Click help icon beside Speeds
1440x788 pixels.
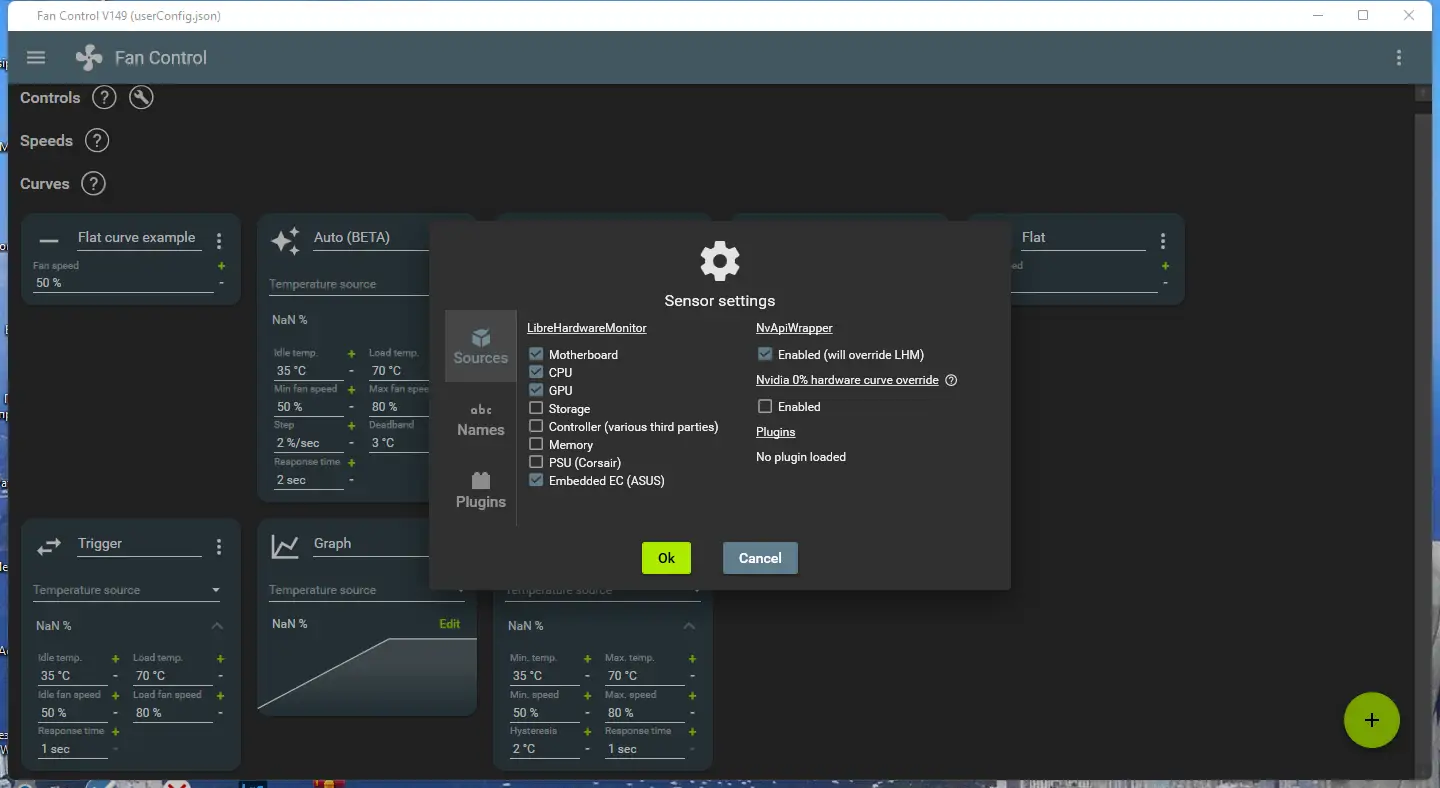[97, 140]
